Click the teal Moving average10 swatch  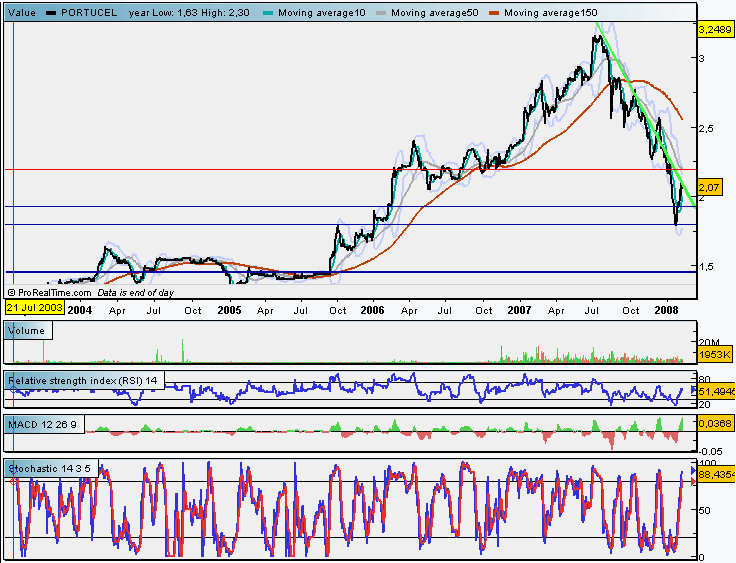click(268, 13)
